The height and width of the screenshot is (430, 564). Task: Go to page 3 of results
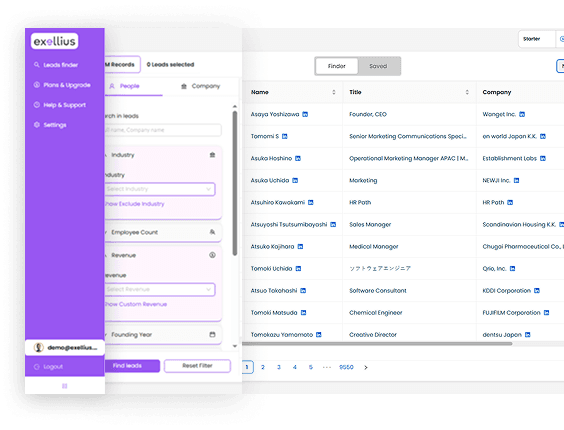(x=279, y=367)
